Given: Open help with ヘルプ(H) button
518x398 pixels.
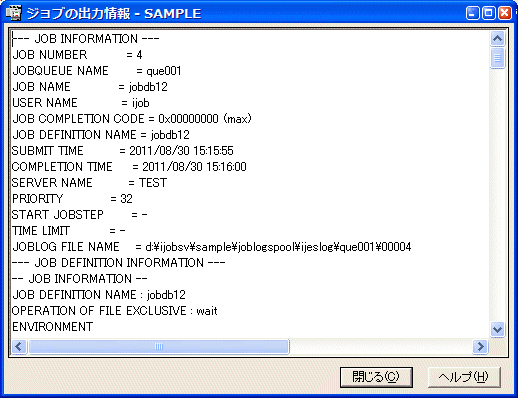Looking at the screenshot, I should pyautogui.click(x=464, y=377).
